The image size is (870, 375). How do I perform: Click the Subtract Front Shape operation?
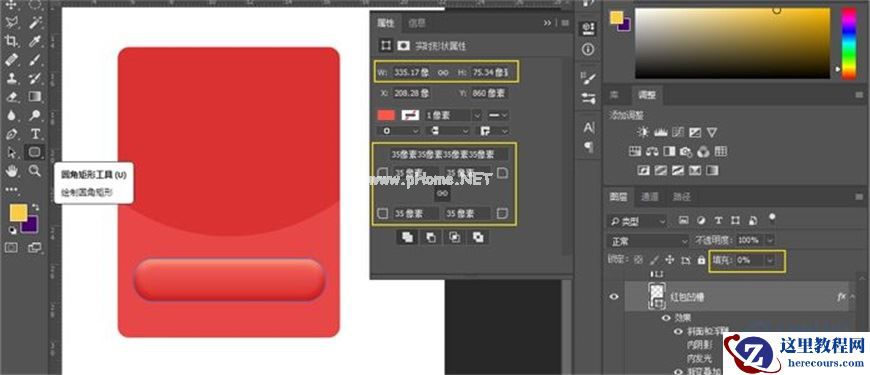431,237
